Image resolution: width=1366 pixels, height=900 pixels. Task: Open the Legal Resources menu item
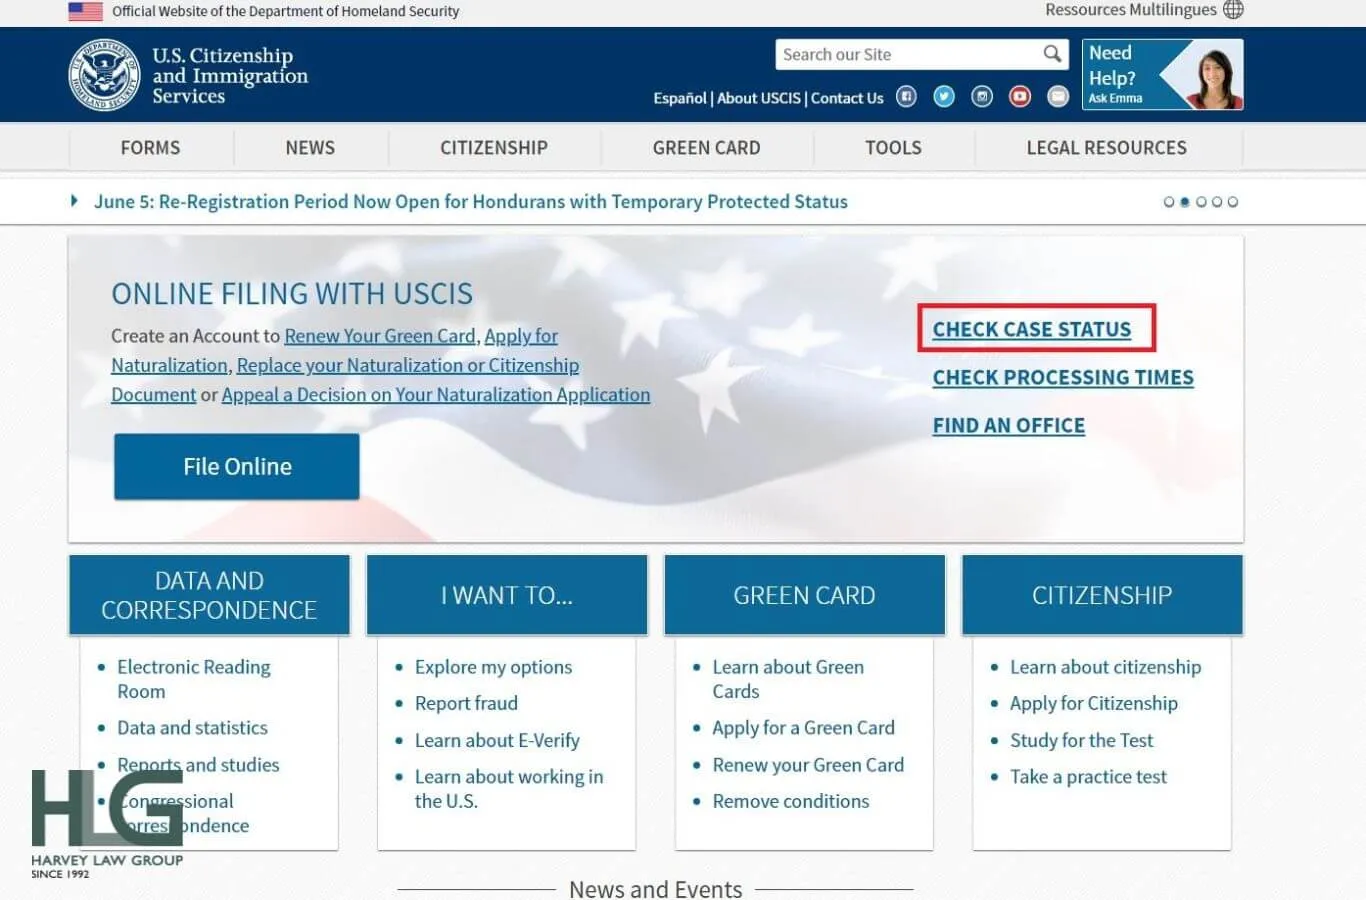pos(1106,148)
